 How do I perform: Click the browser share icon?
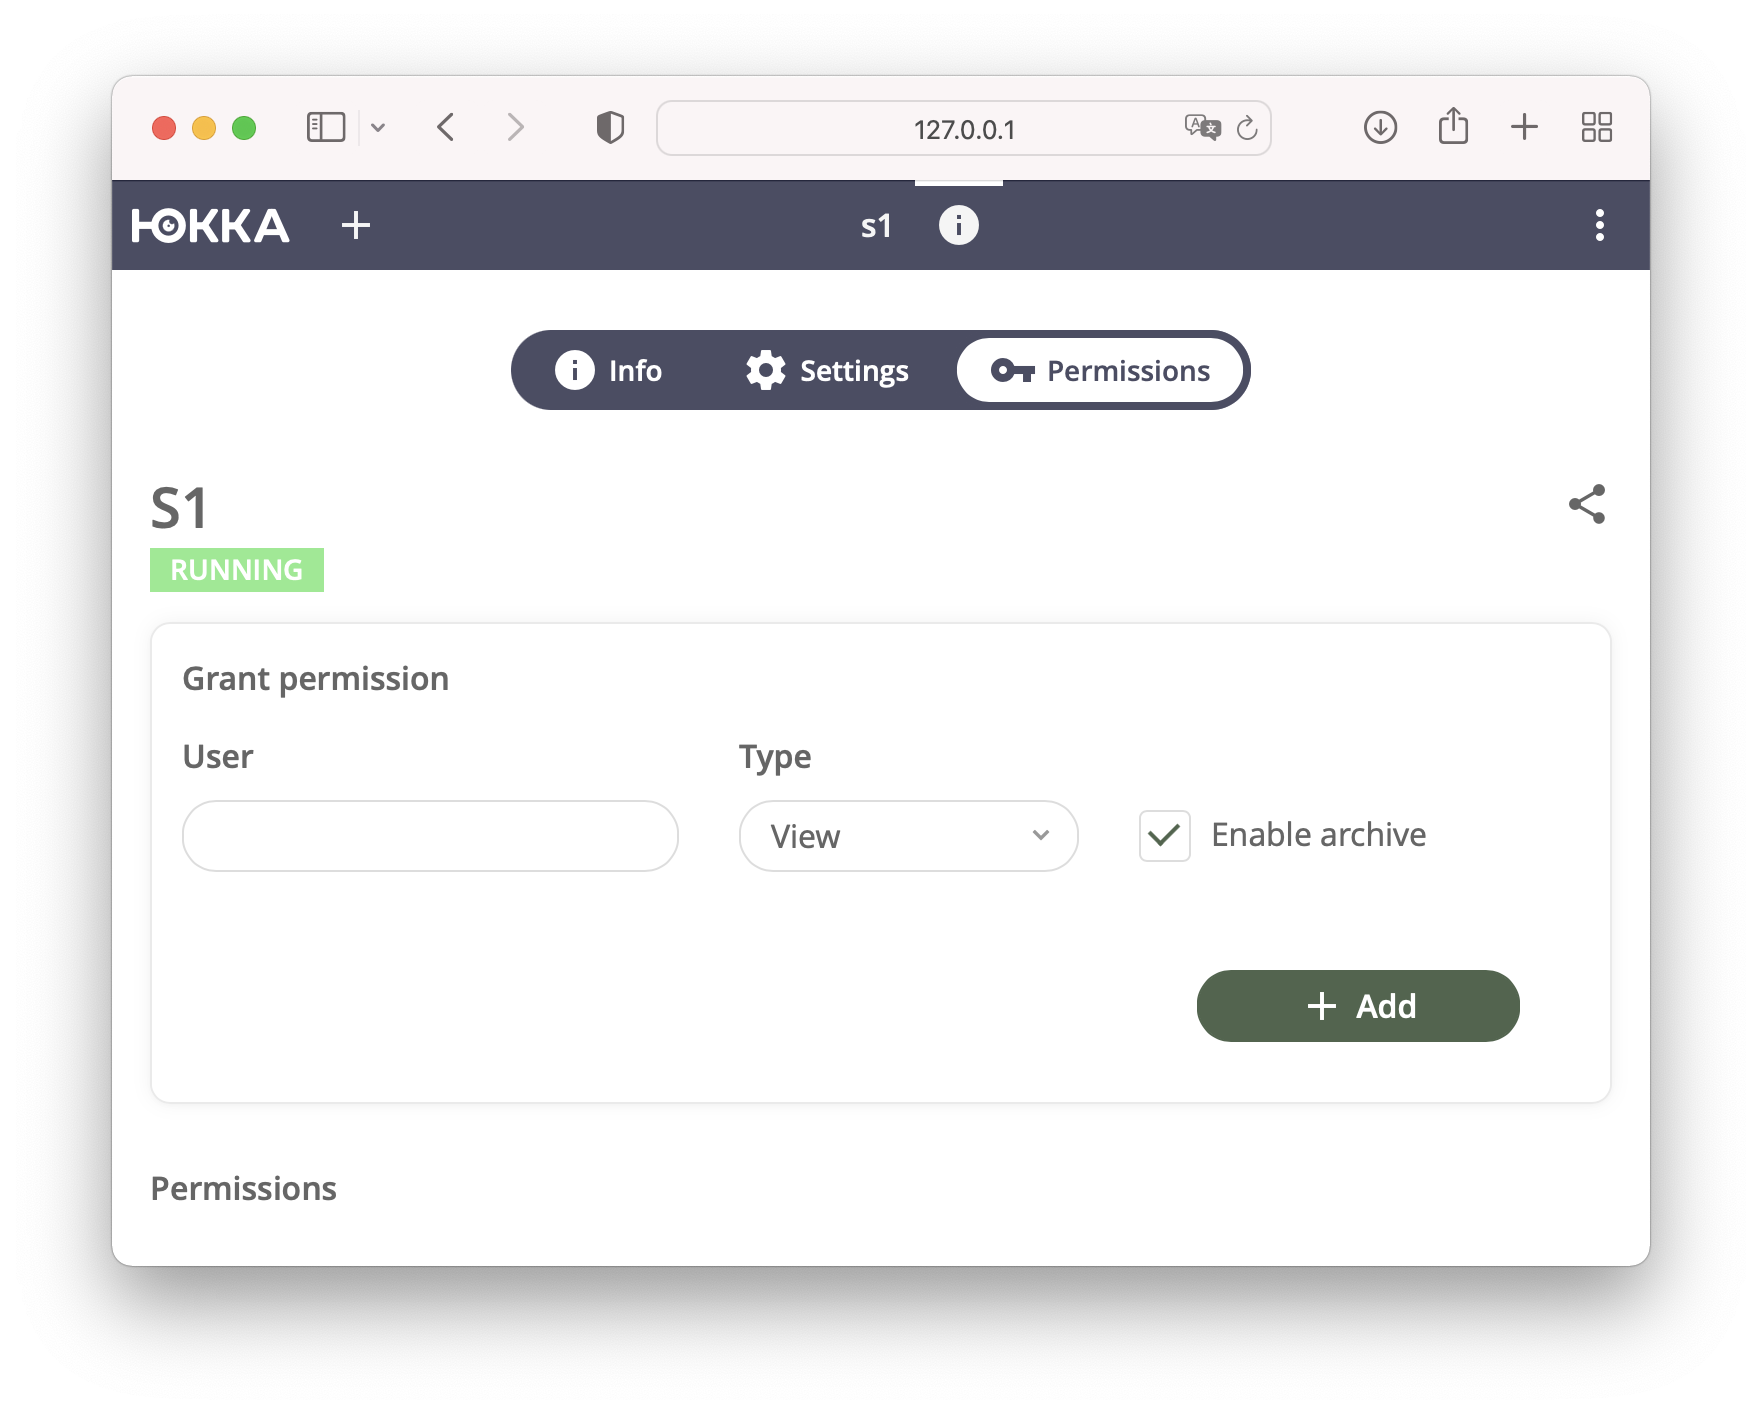1453,126
